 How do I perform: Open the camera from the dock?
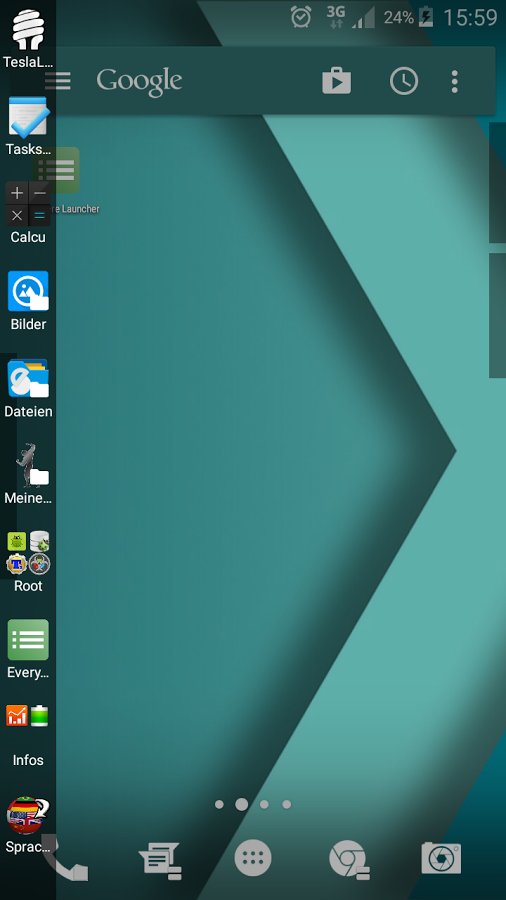coord(441,858)
